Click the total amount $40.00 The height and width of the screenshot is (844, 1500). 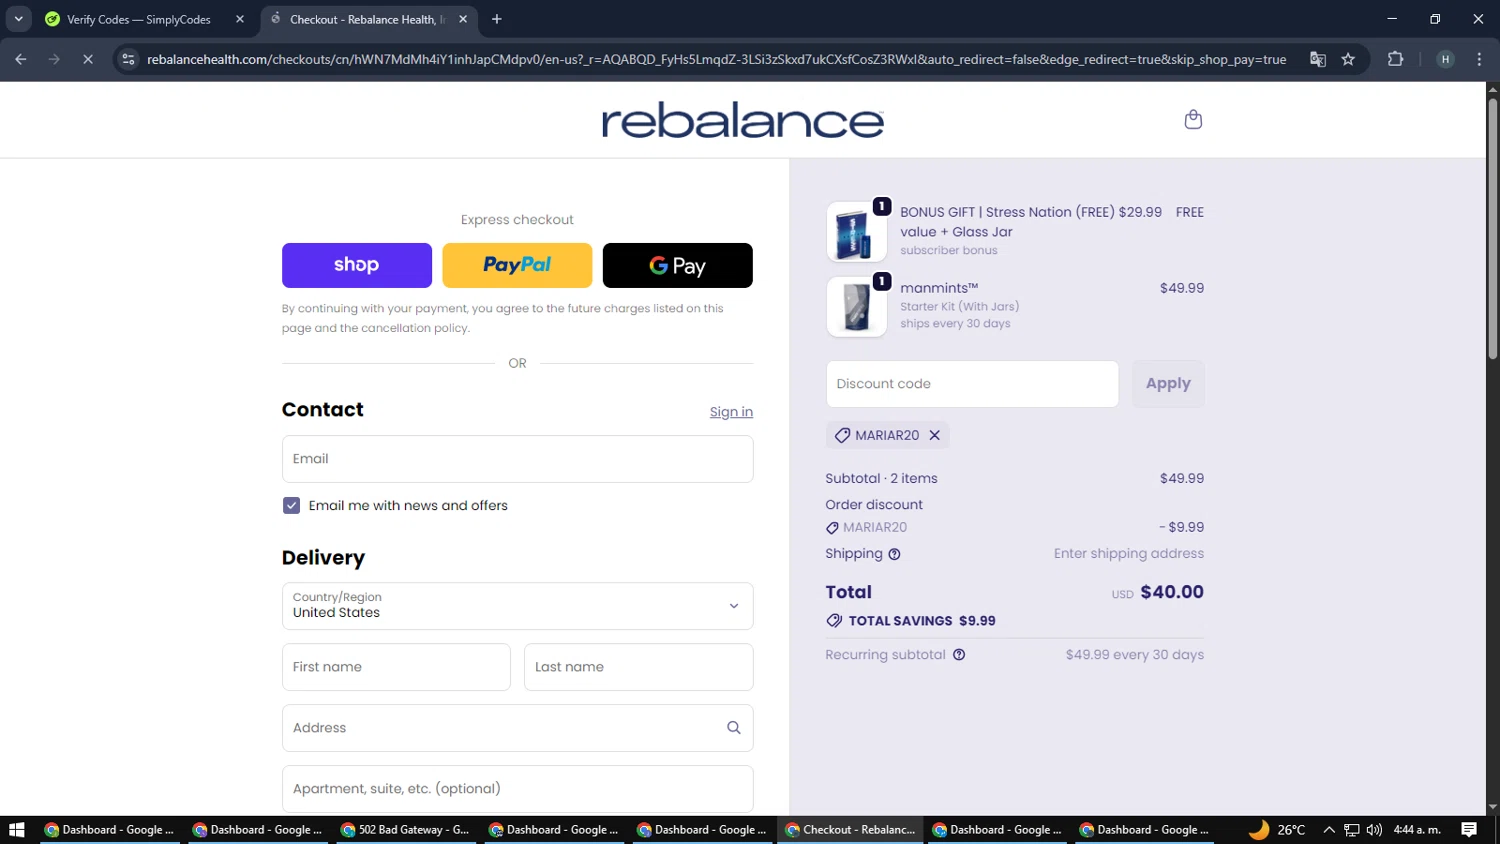pos(1172,592)
